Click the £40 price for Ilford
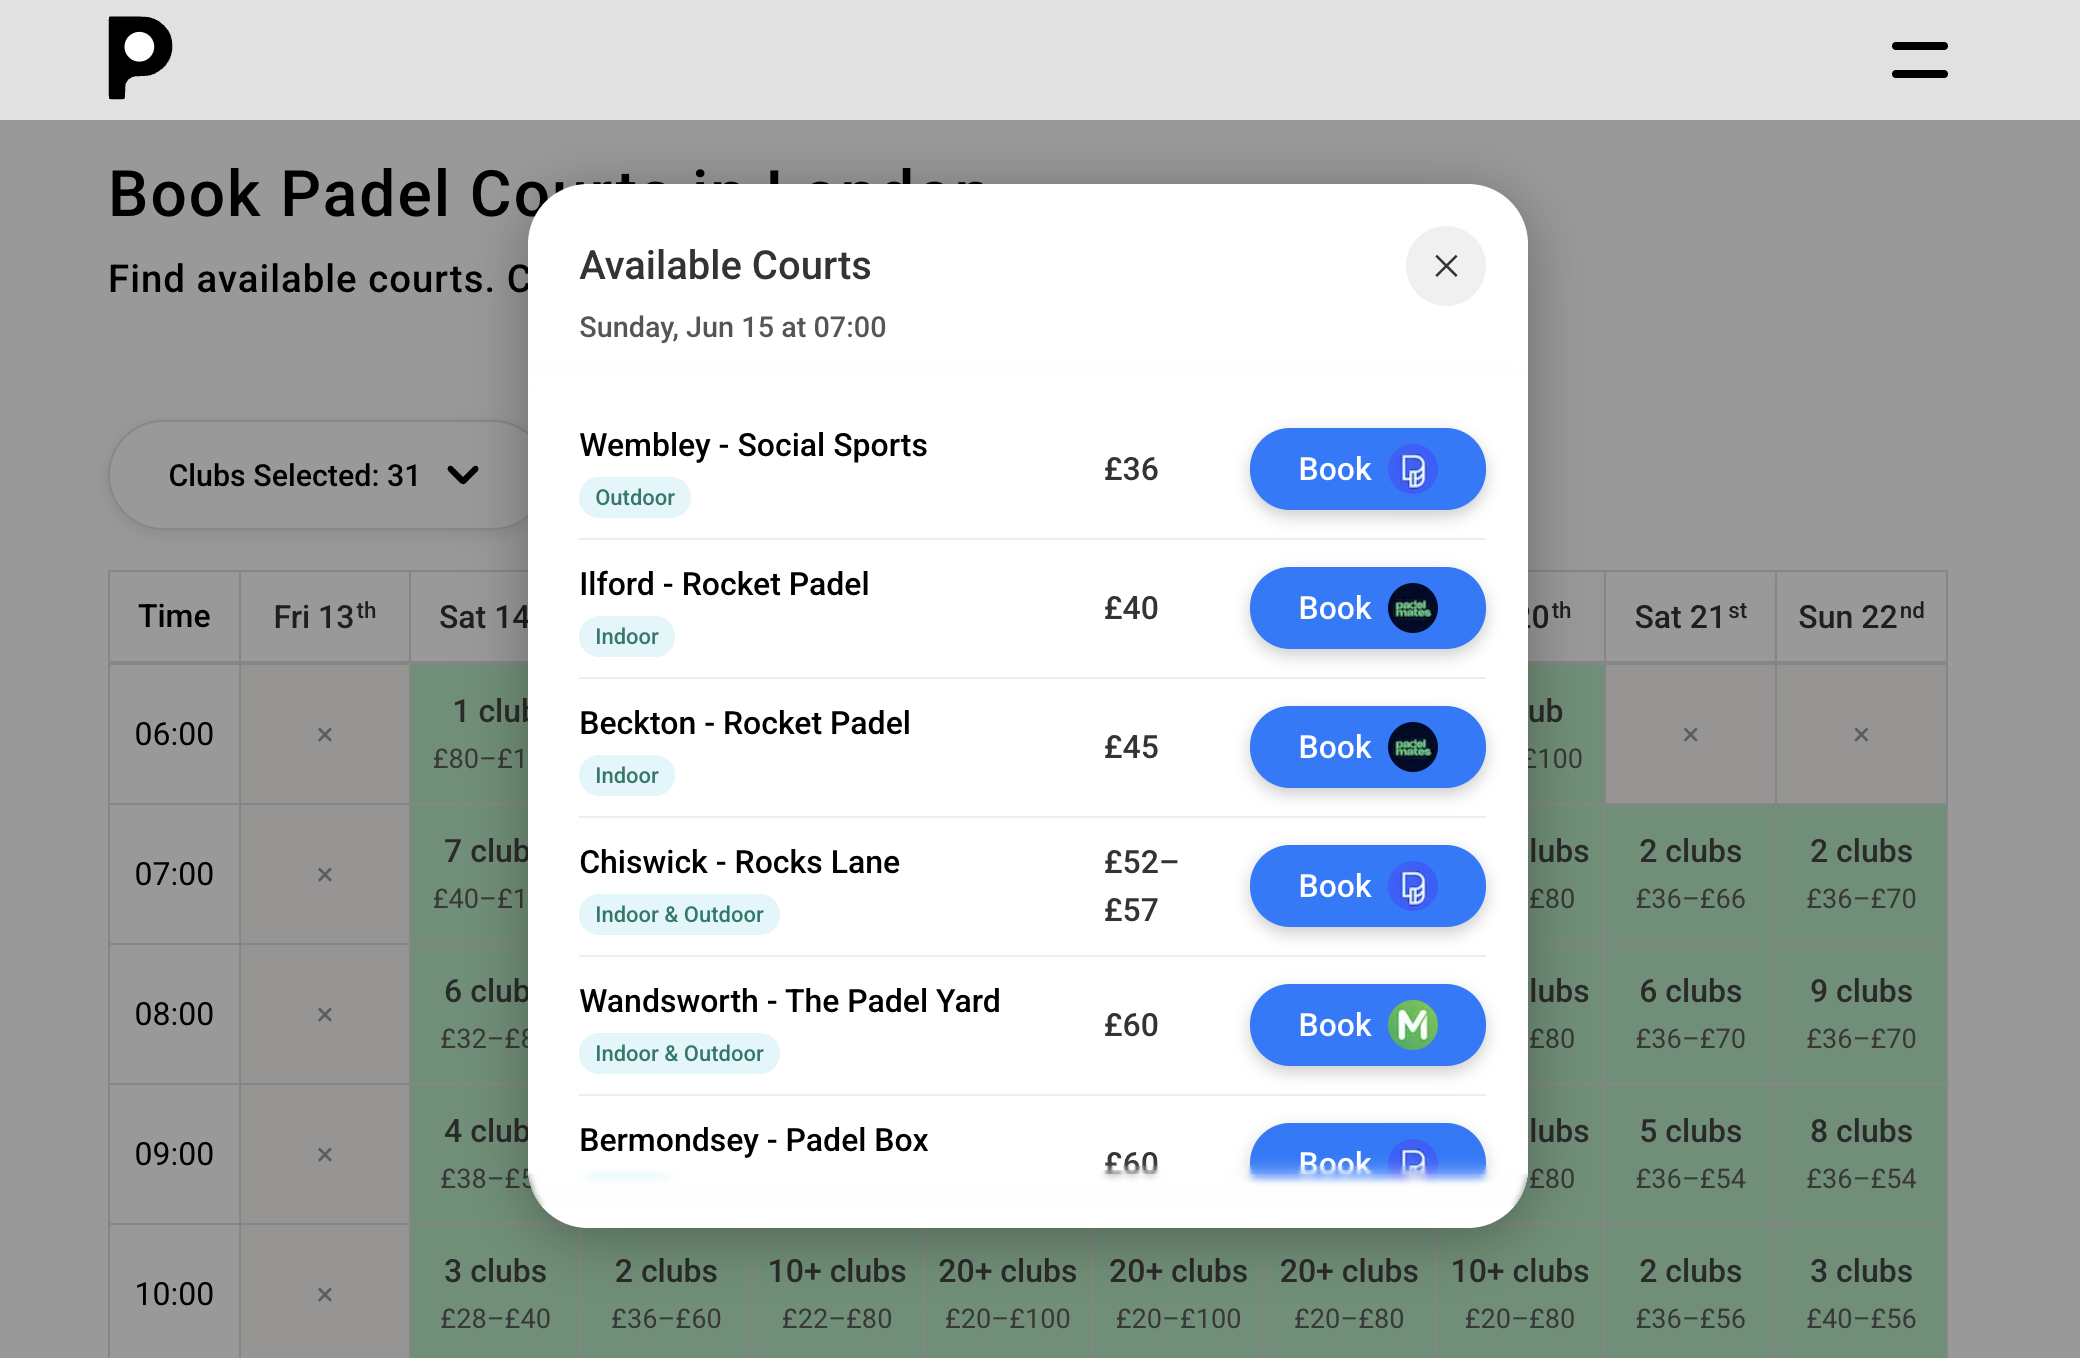The width and height of the screenshot is (2080, 1358). 1130,608
